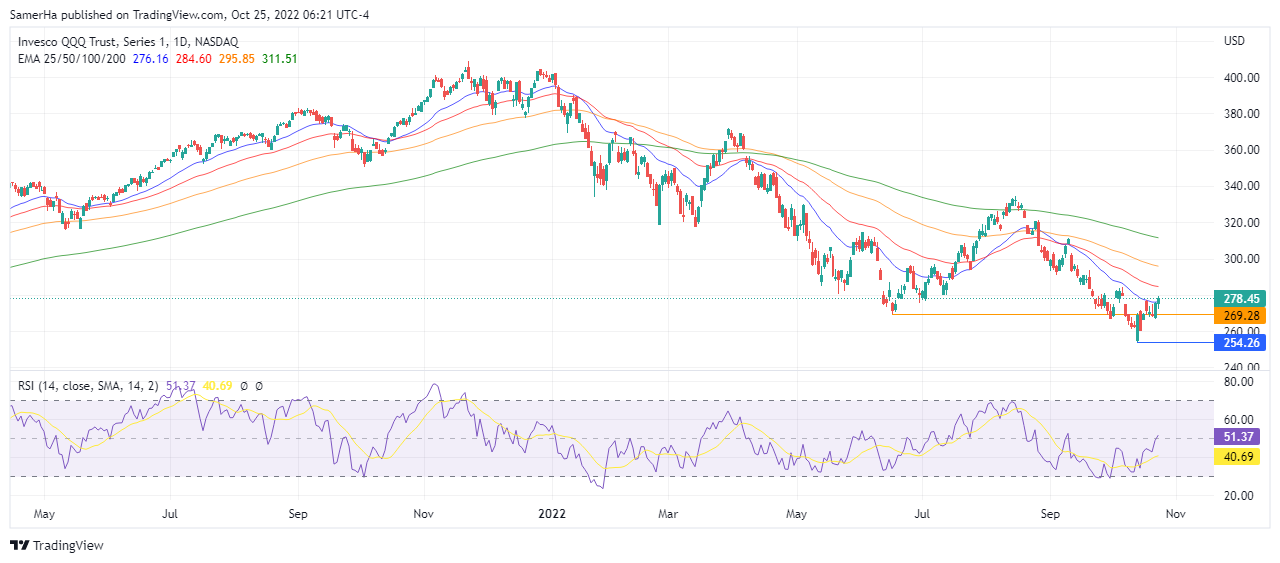This screenshot has height=563, width=1280.
Task: Click the 400.00 price axis label
Action: click(x=1241, y=78)
